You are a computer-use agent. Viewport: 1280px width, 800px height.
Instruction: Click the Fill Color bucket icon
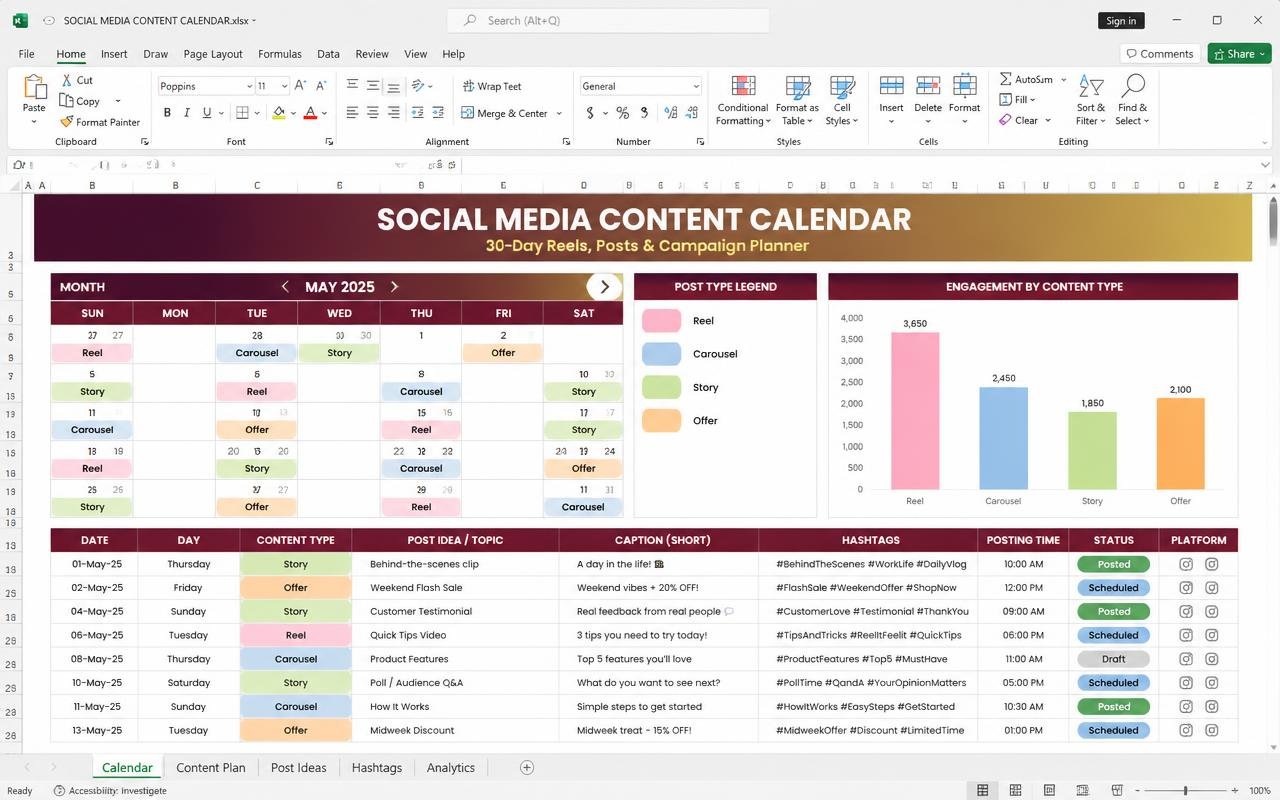pyautogui.click(x=279, y=113)
